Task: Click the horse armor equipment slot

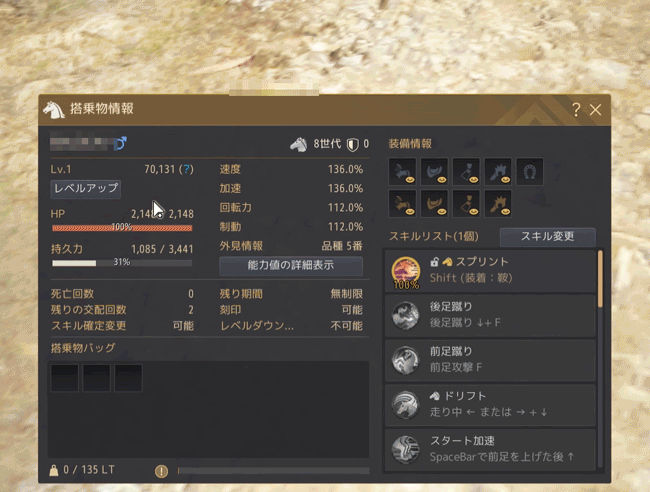Action: 402,171
